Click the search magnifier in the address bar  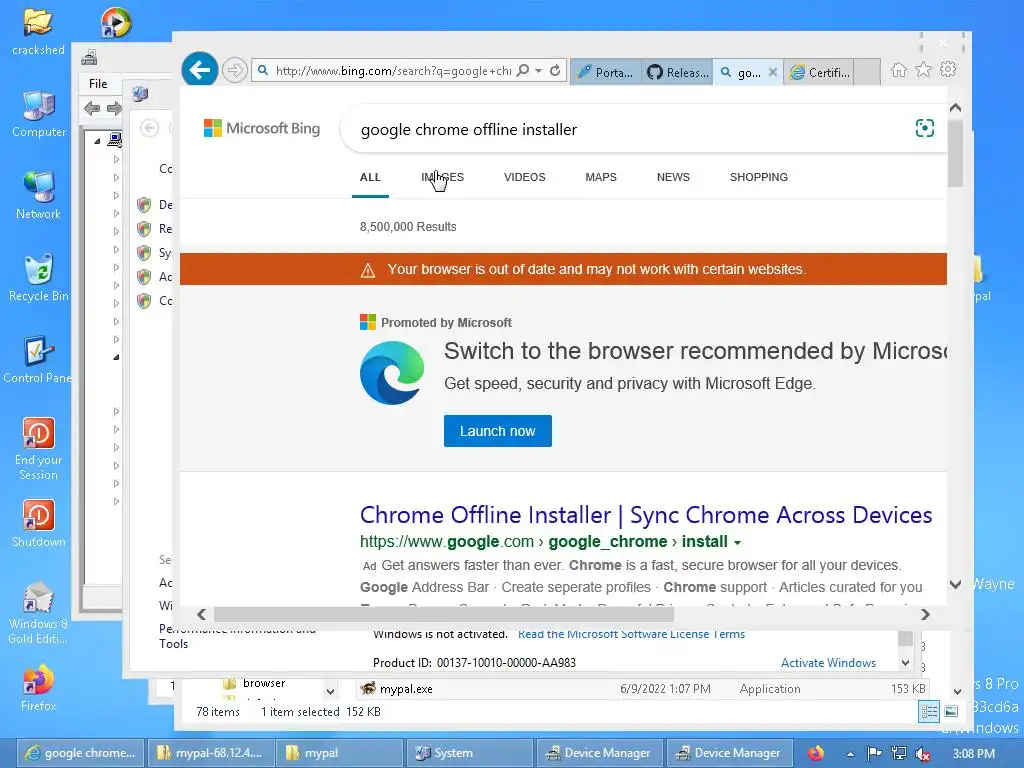(522, 71)
